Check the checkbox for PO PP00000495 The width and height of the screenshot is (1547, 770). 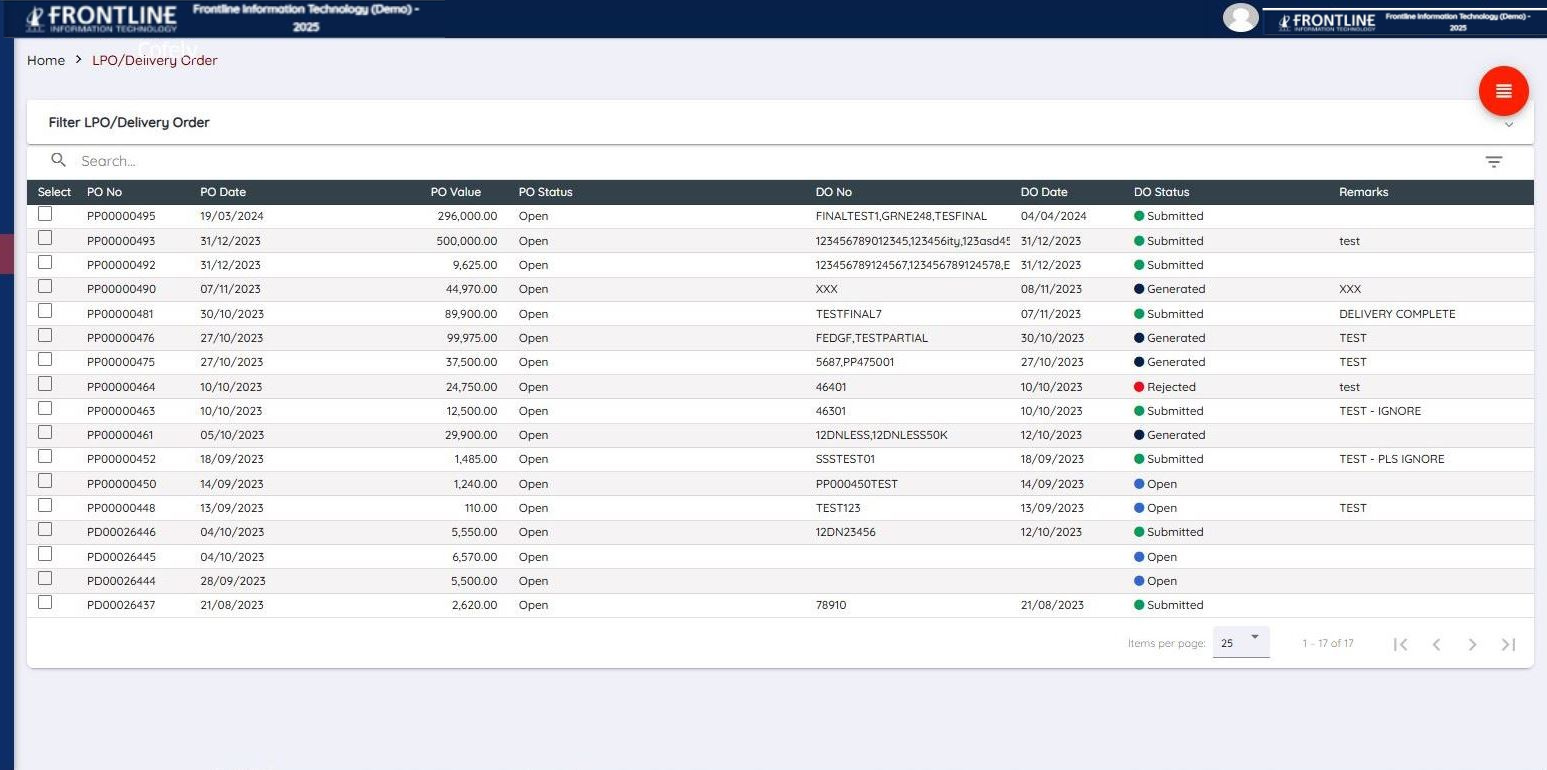(x=44, y=213)
